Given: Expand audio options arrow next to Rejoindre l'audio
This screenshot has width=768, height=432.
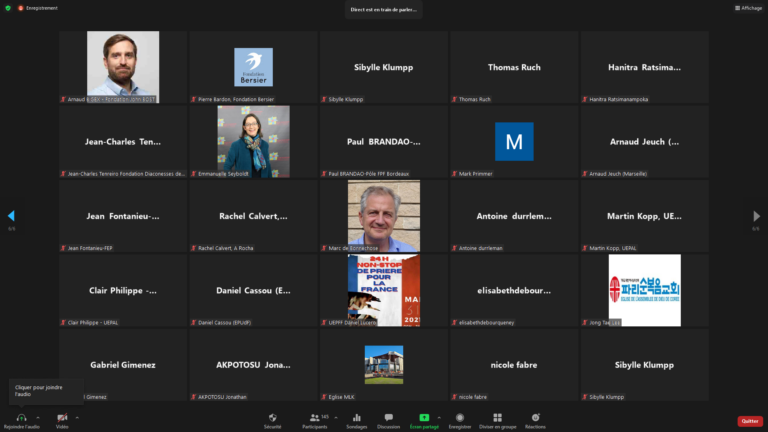Looking at the screenshot, I should [x=38, y=417].
